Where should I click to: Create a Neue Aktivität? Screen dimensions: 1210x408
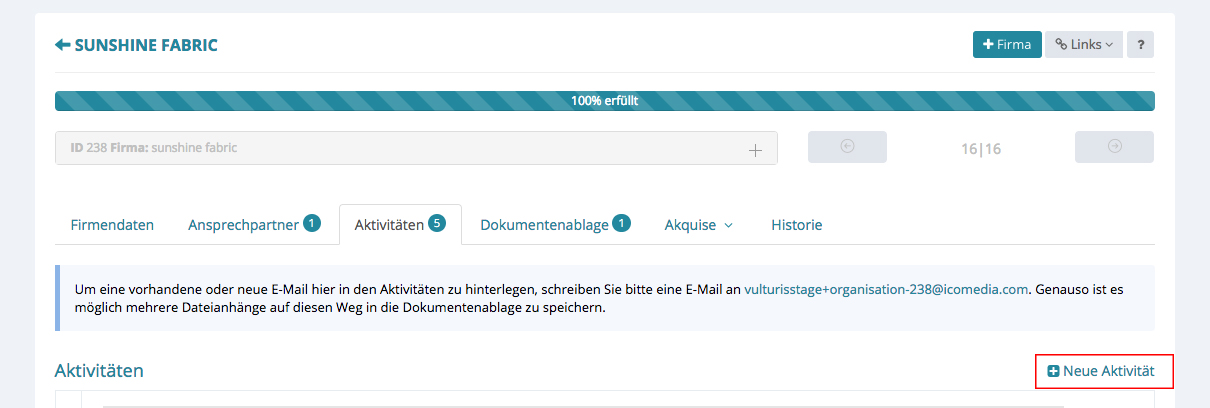pyautogui.click(x=1101, y=371)
